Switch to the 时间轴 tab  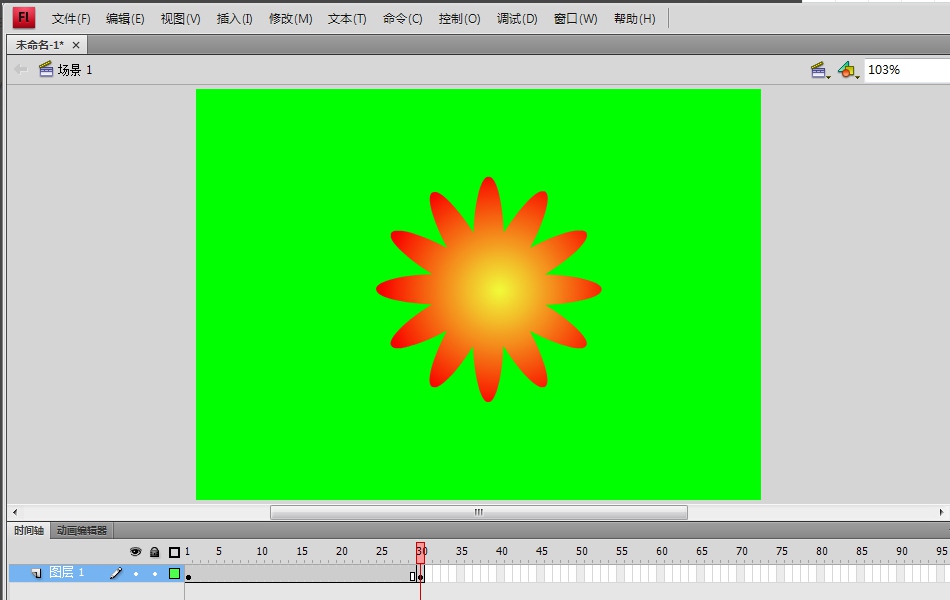(28, 530)
